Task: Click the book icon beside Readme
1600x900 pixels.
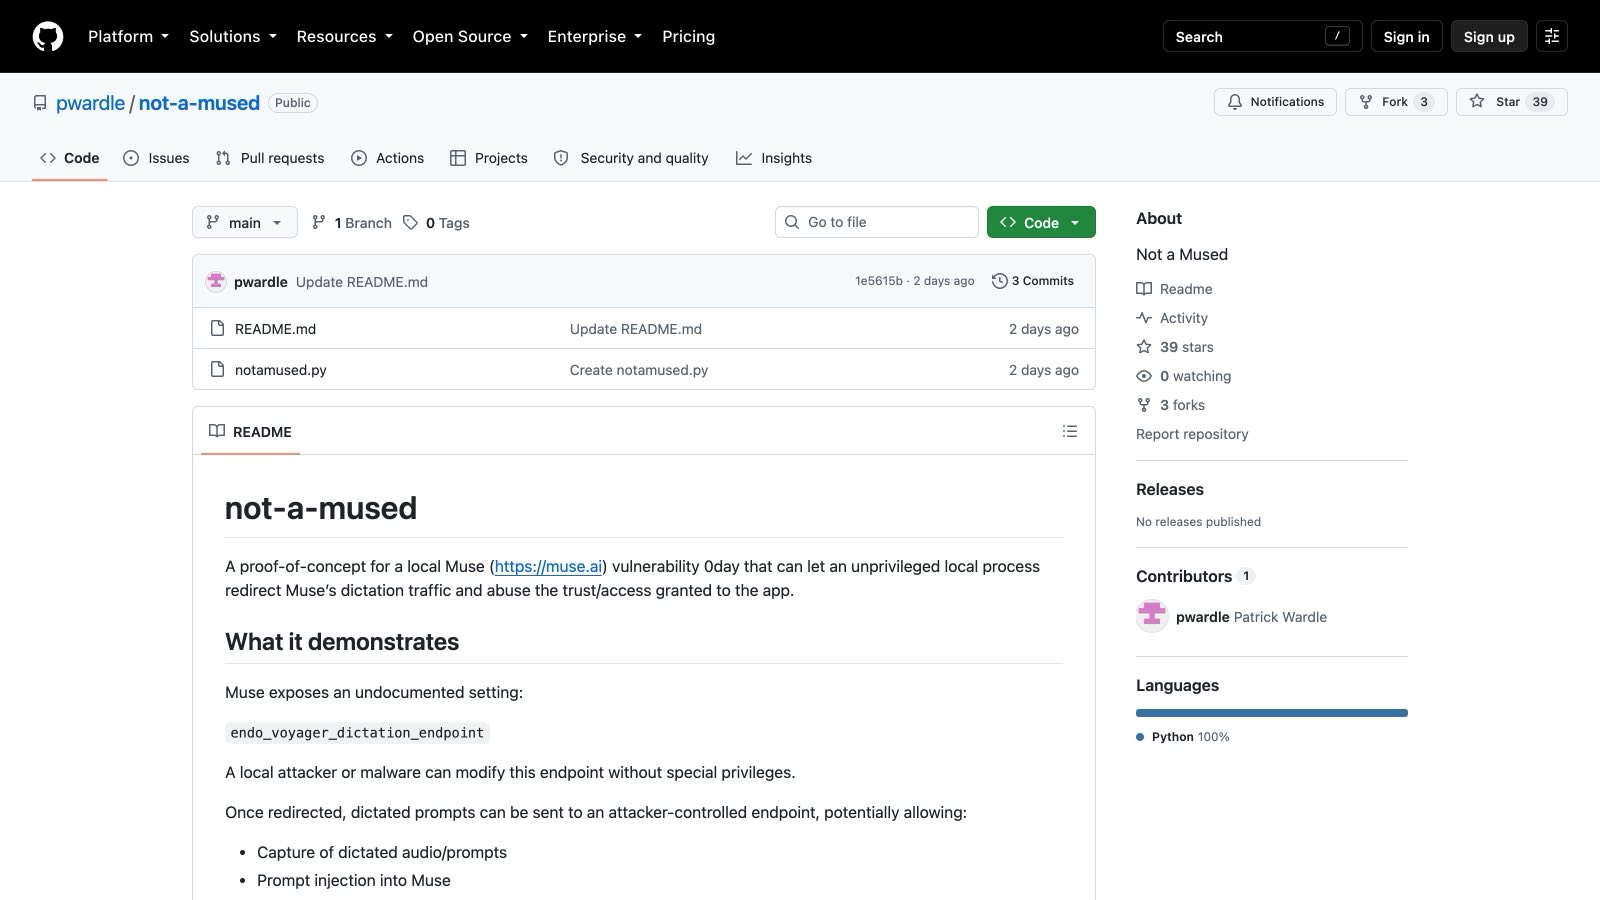Action: coord(1144,289)
